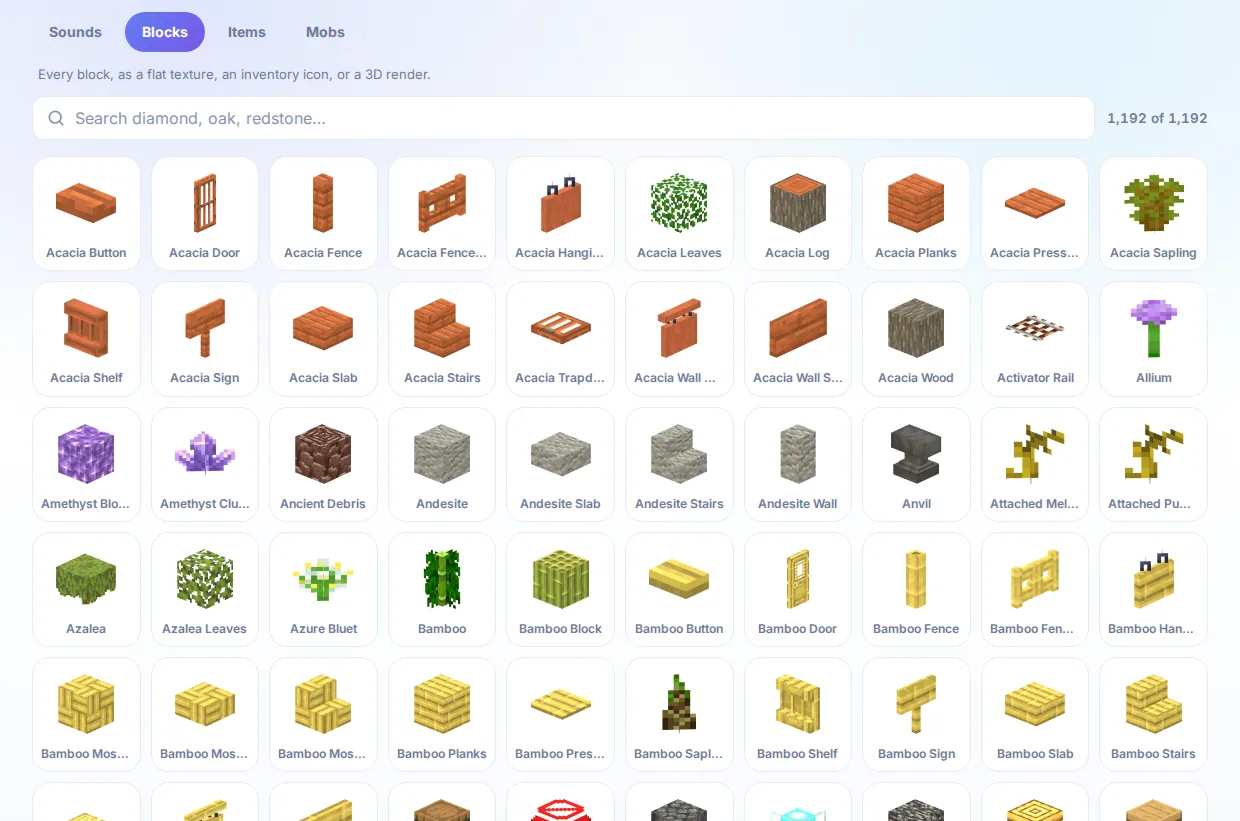1240x821 pixels.
Task: Focus the block search field
Action: (x=563, y=118)
